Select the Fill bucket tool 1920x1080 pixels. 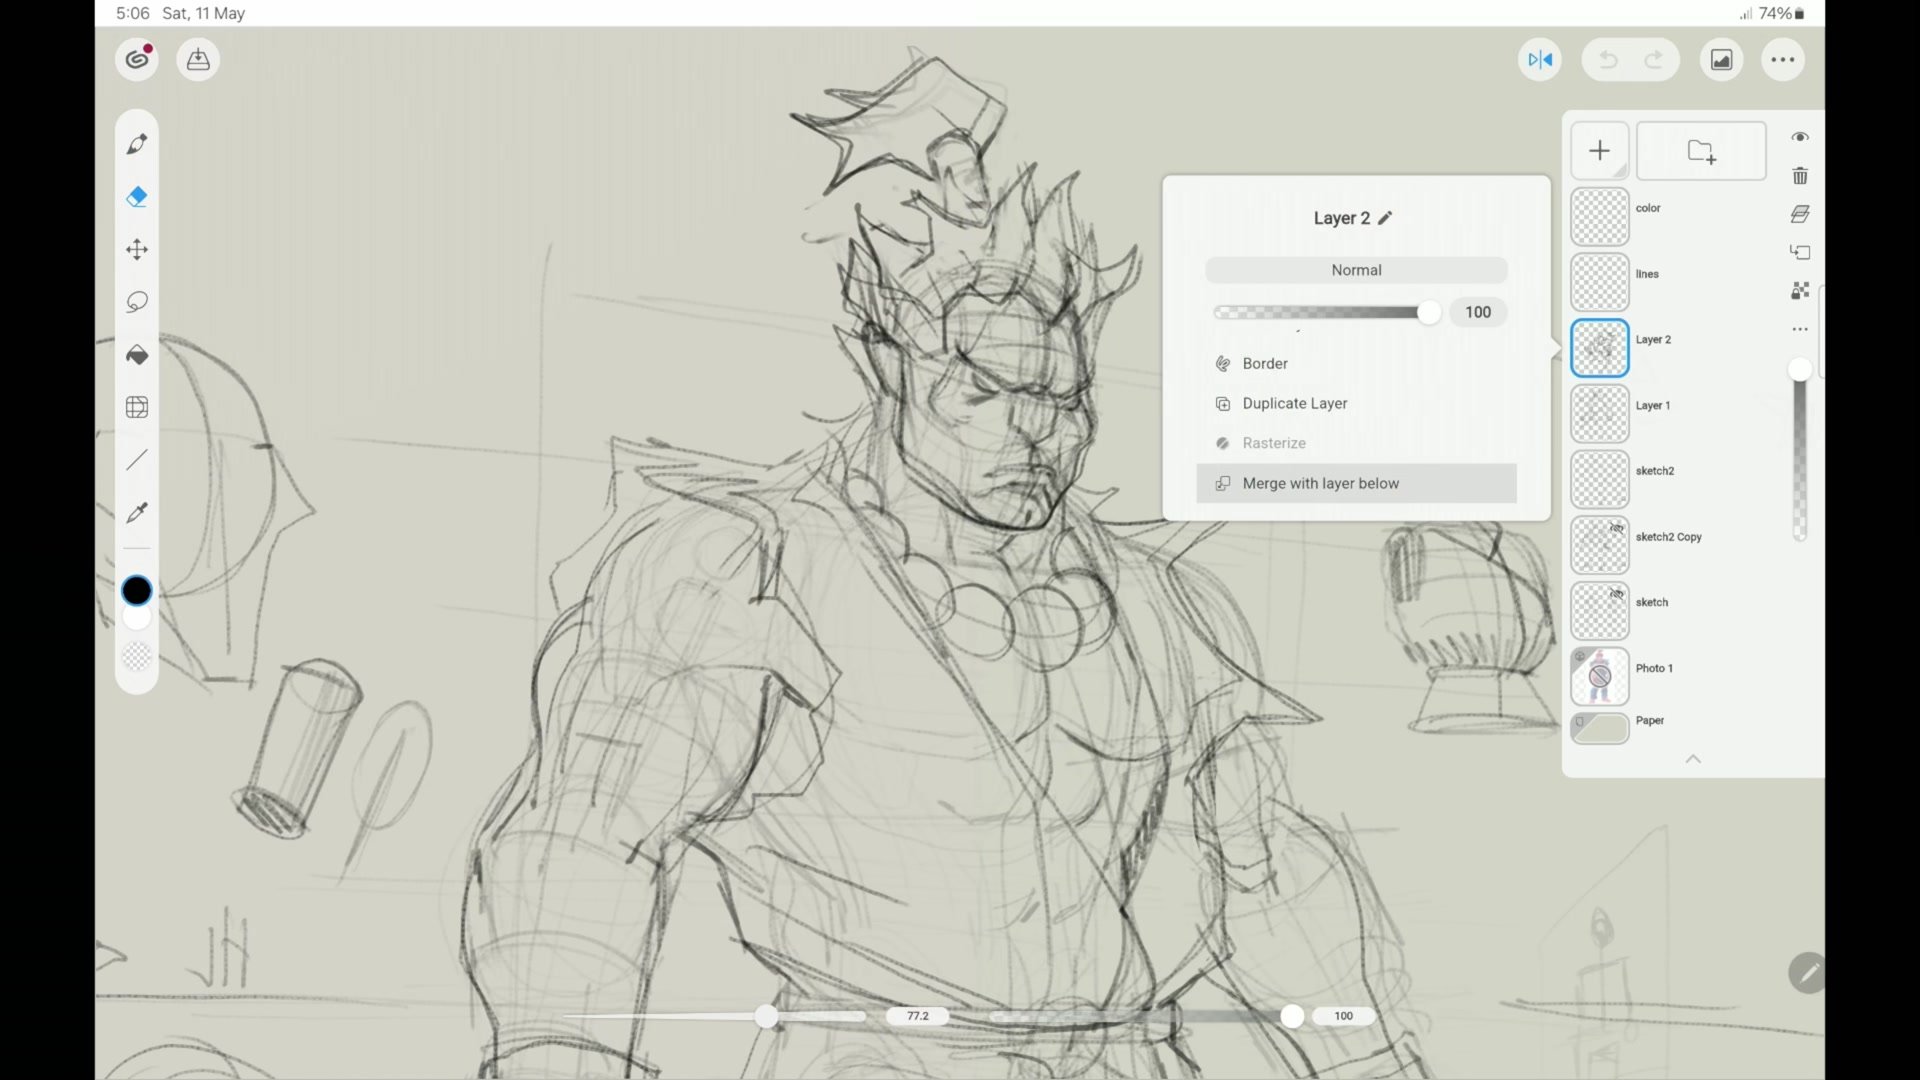[x=137, y=354]
